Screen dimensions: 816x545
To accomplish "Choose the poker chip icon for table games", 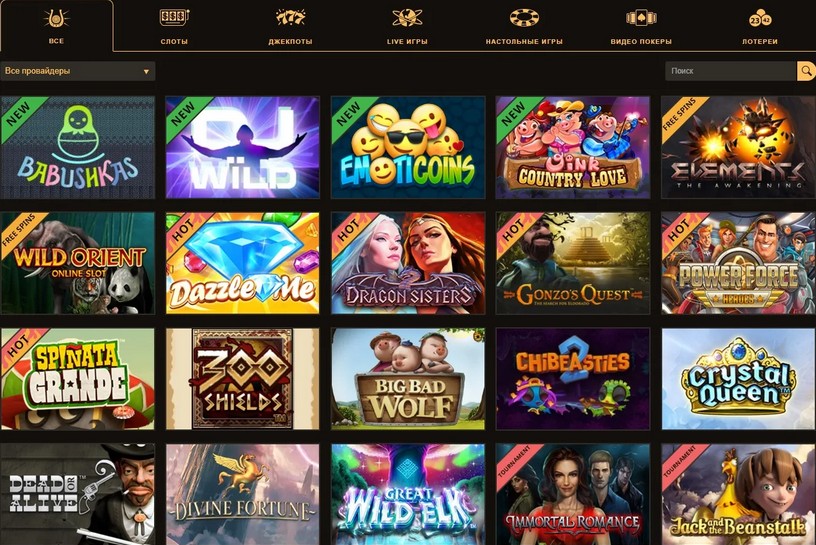I will click(x=524, y=18).
